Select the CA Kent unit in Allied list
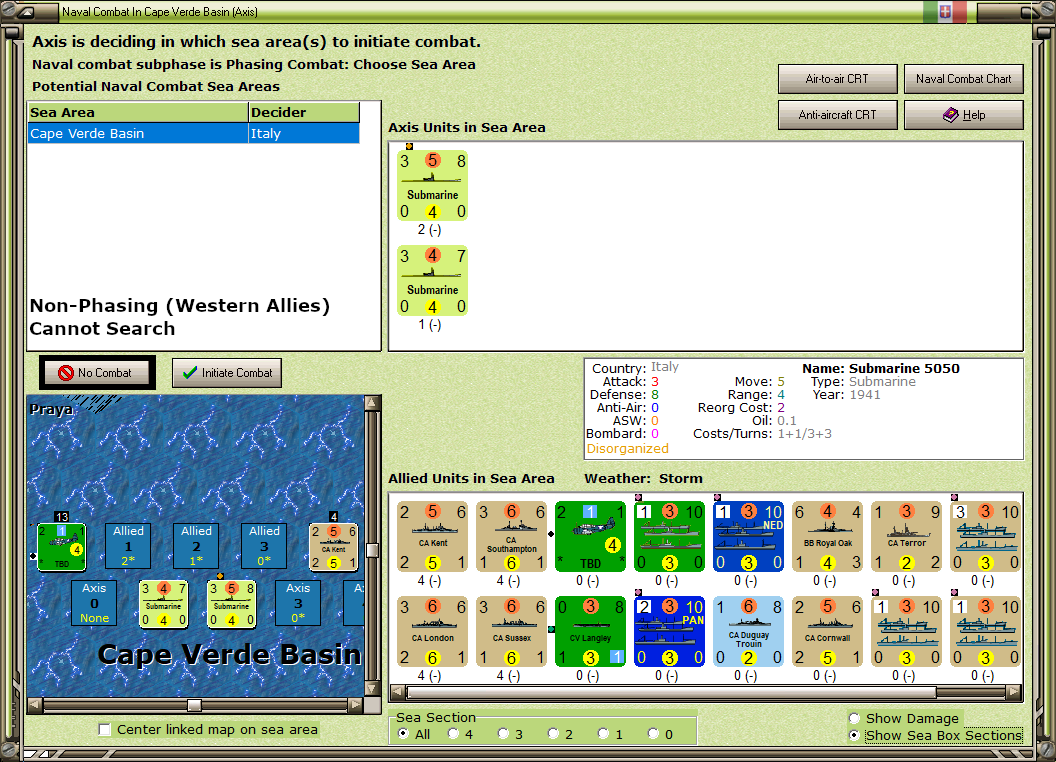 pyautogui.click(x=432, y=536)
